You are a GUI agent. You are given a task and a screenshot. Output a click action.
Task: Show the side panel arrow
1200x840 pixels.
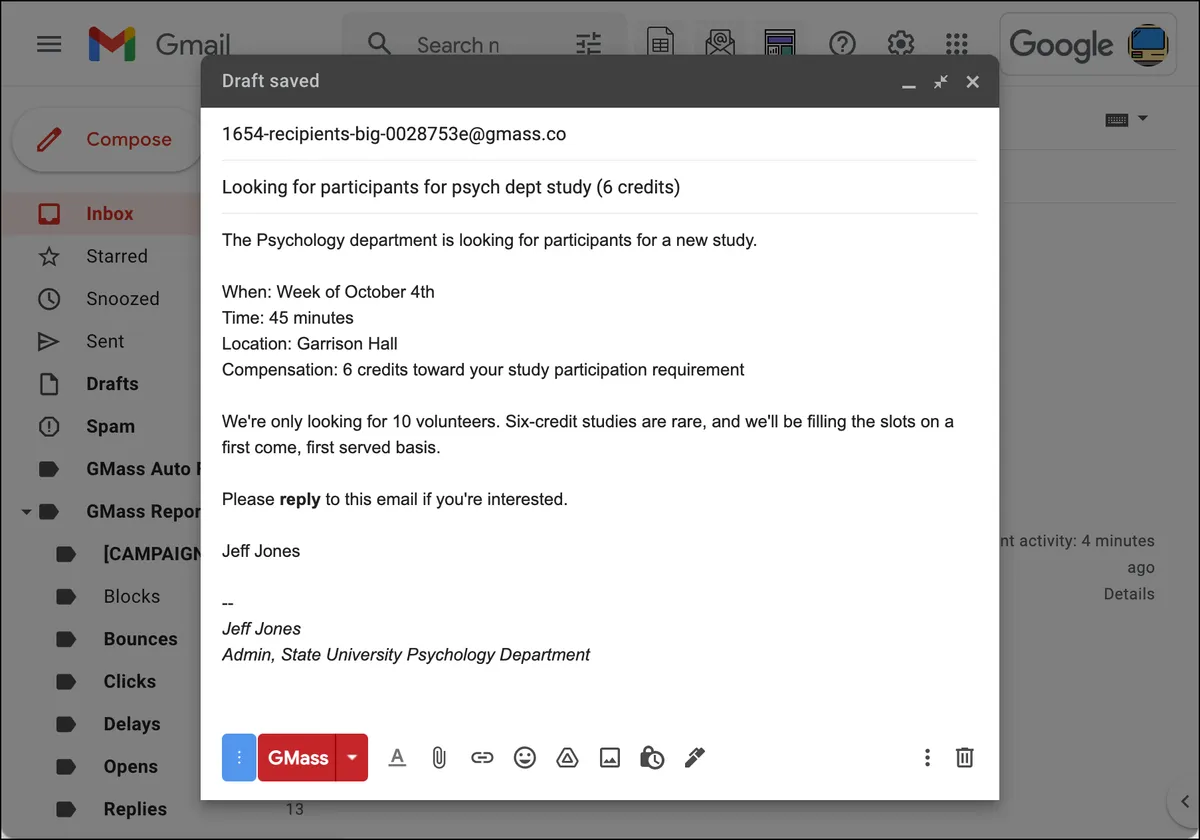1183,800
